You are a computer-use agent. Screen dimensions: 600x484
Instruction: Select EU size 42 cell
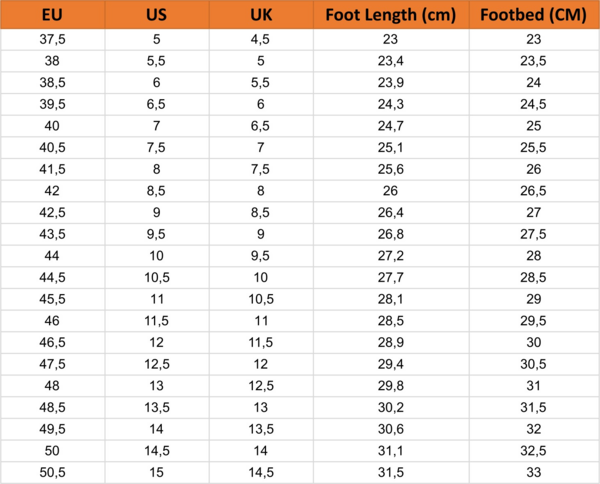pyautogui.click(x=53, y=190)
